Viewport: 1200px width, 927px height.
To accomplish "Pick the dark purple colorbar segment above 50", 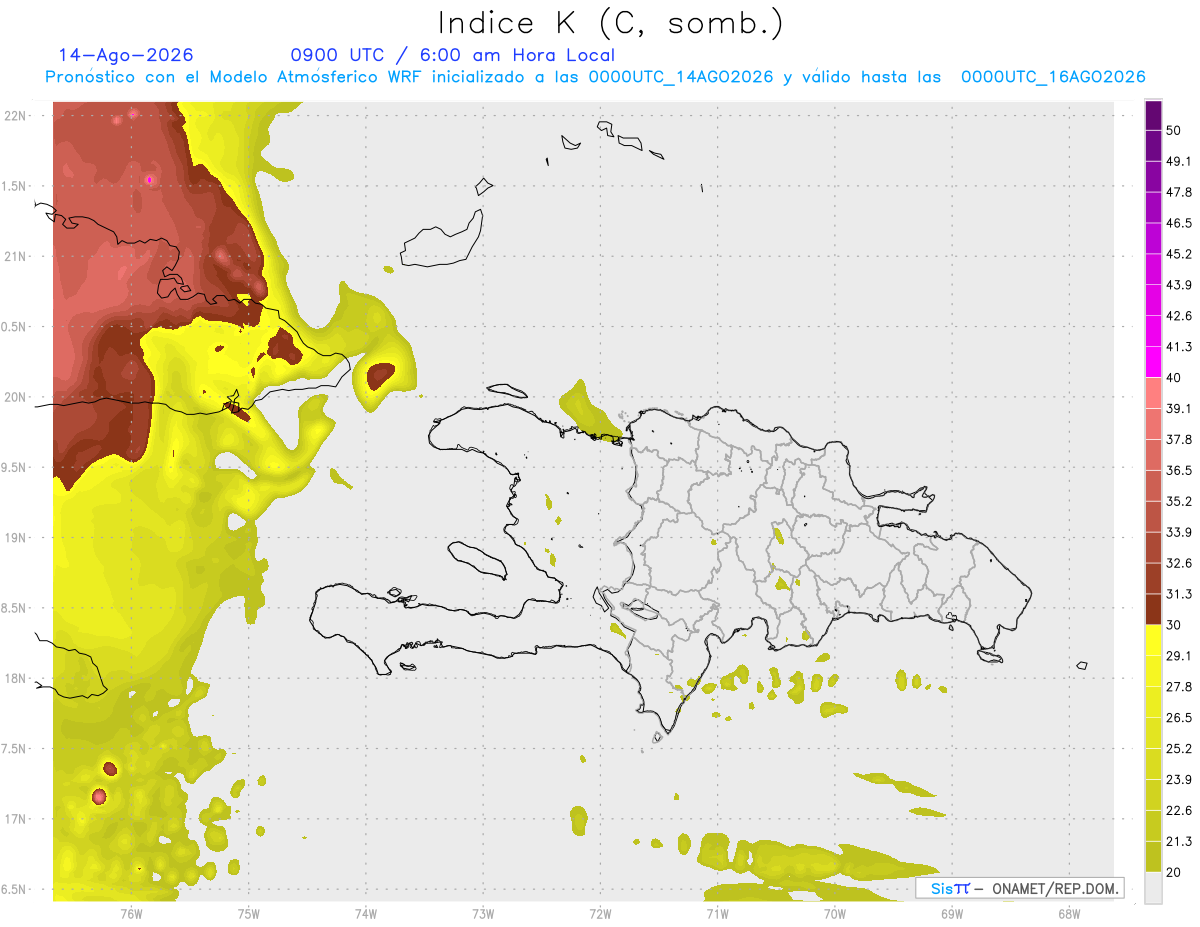I will click(x=1153, y=115).
